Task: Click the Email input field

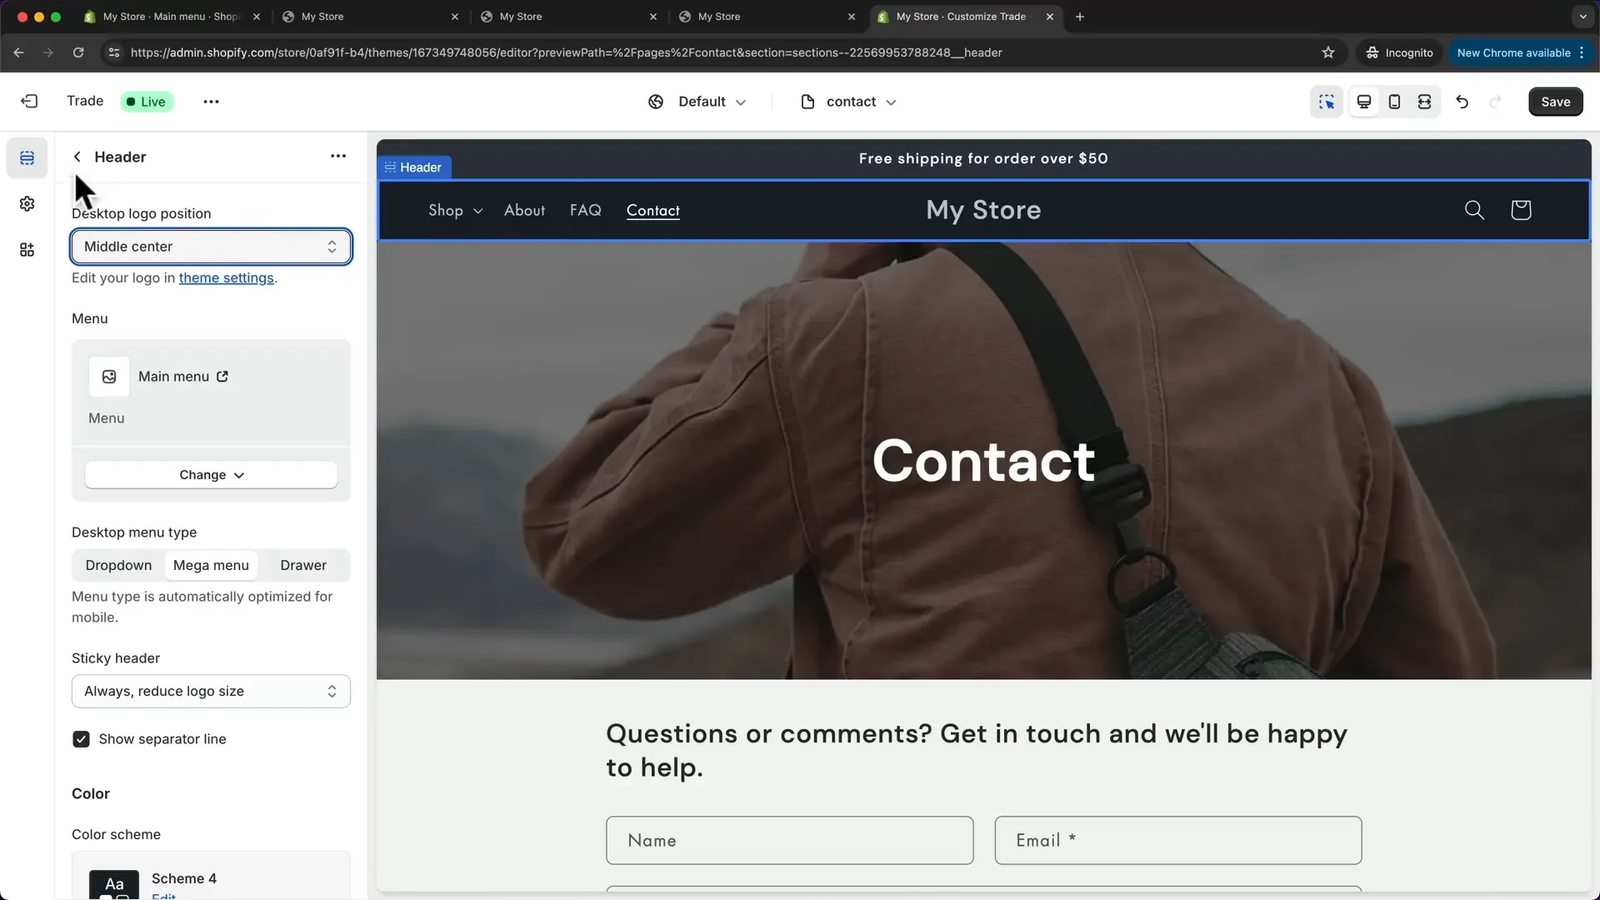Action: 1178,840
